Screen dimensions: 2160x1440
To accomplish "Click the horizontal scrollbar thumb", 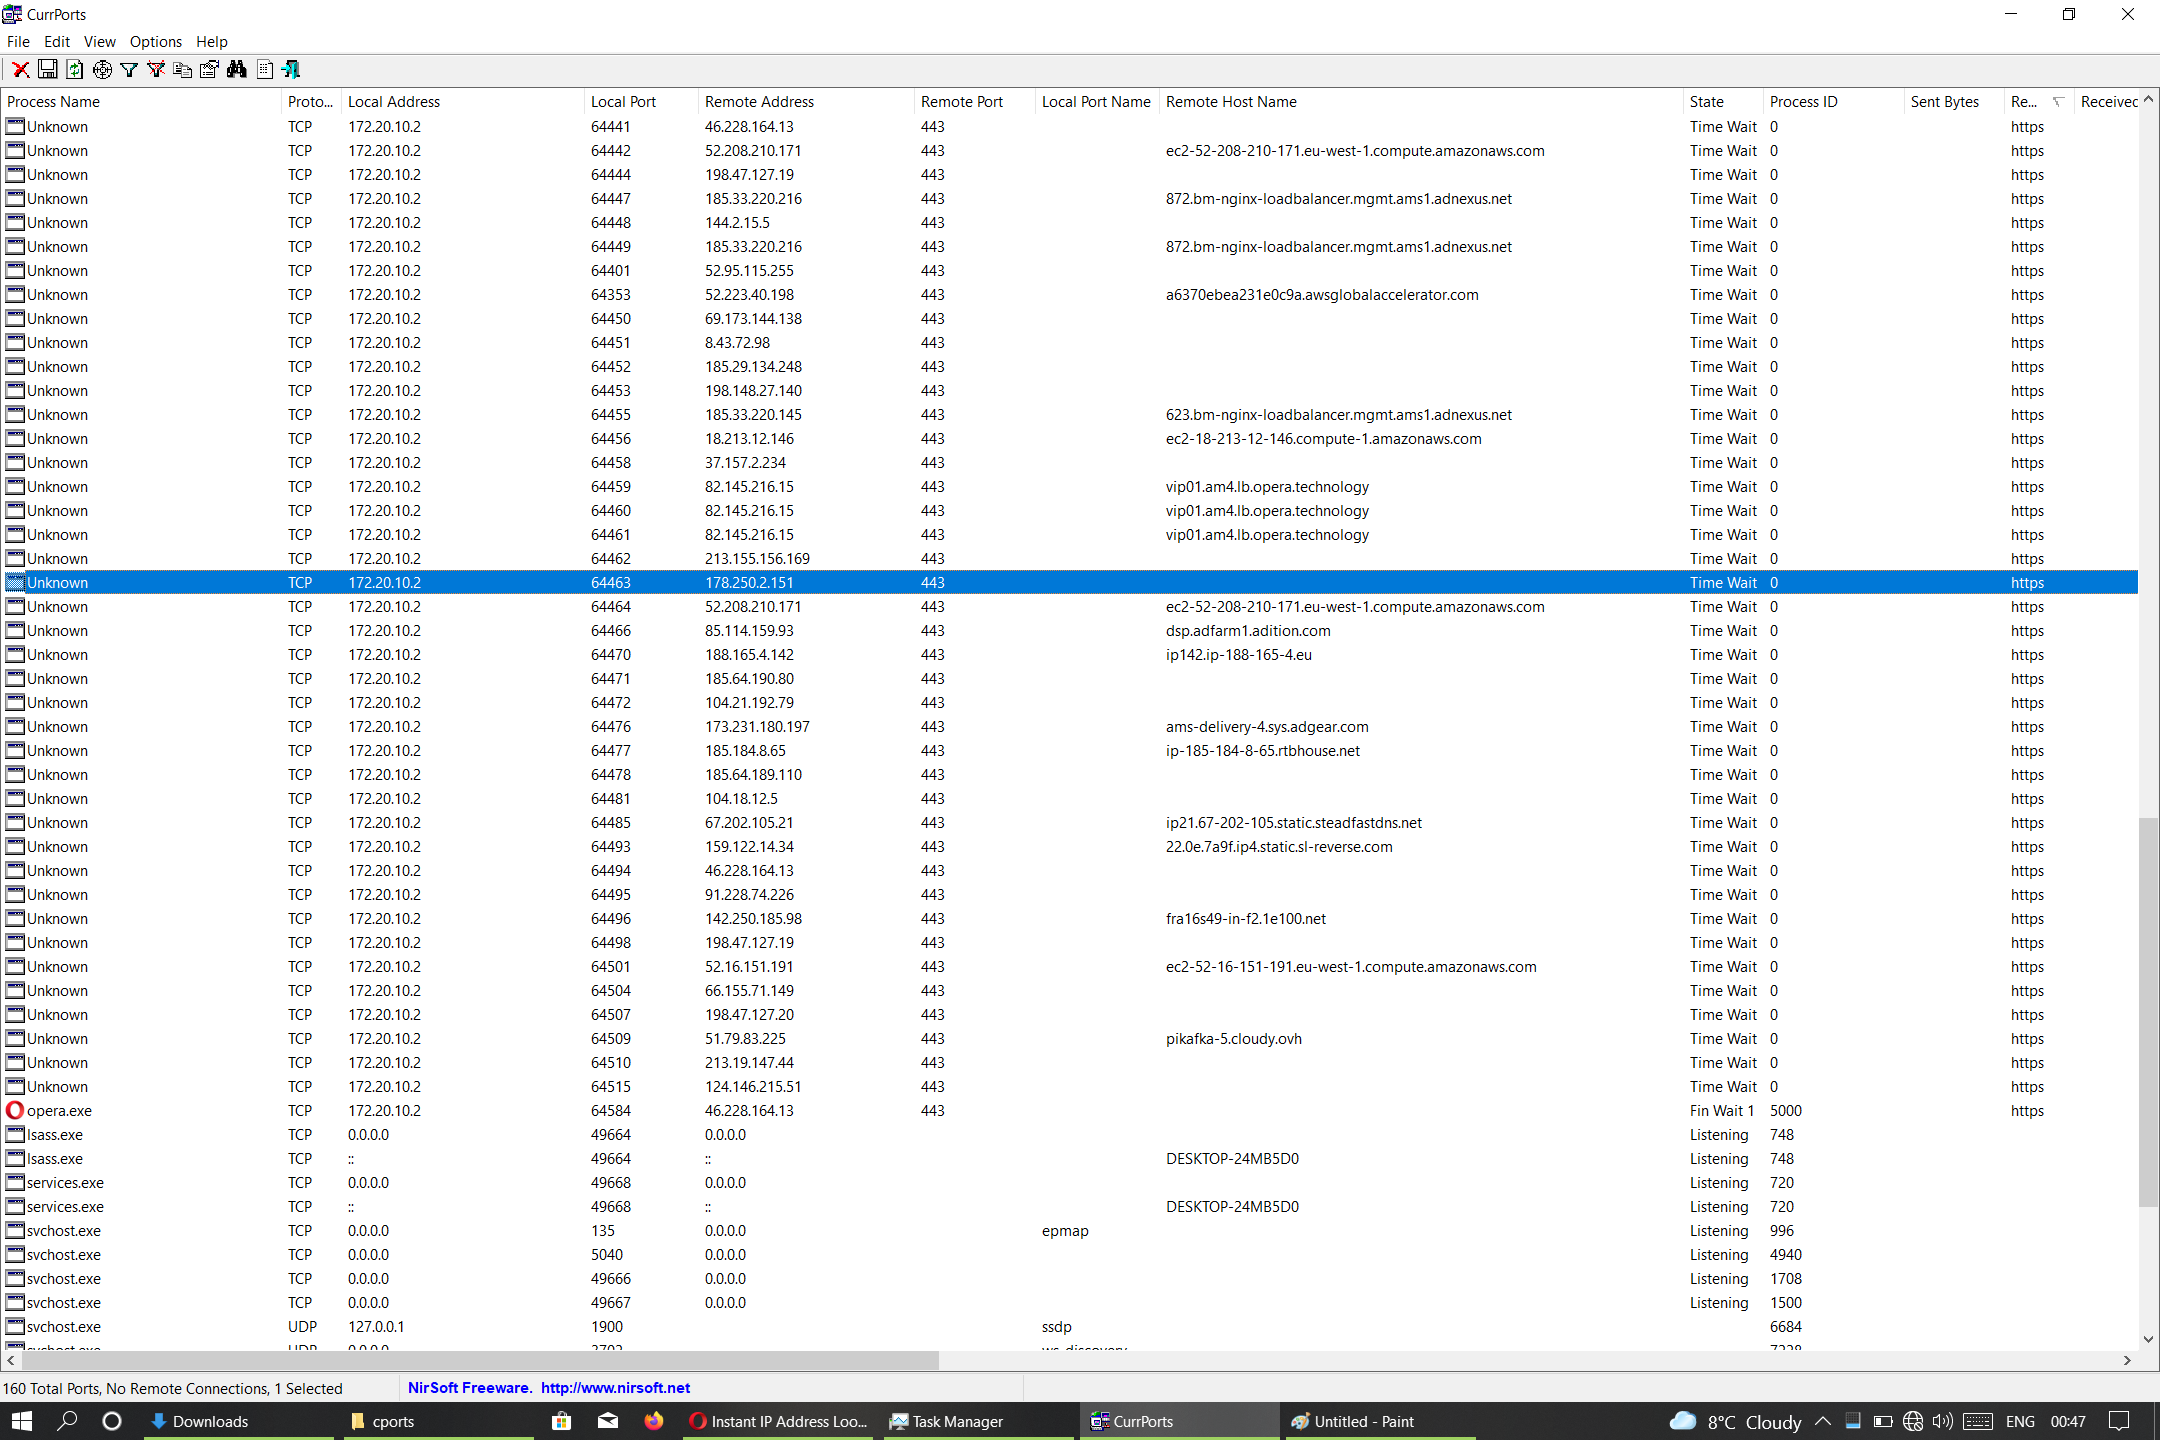I will point(479,1360).
